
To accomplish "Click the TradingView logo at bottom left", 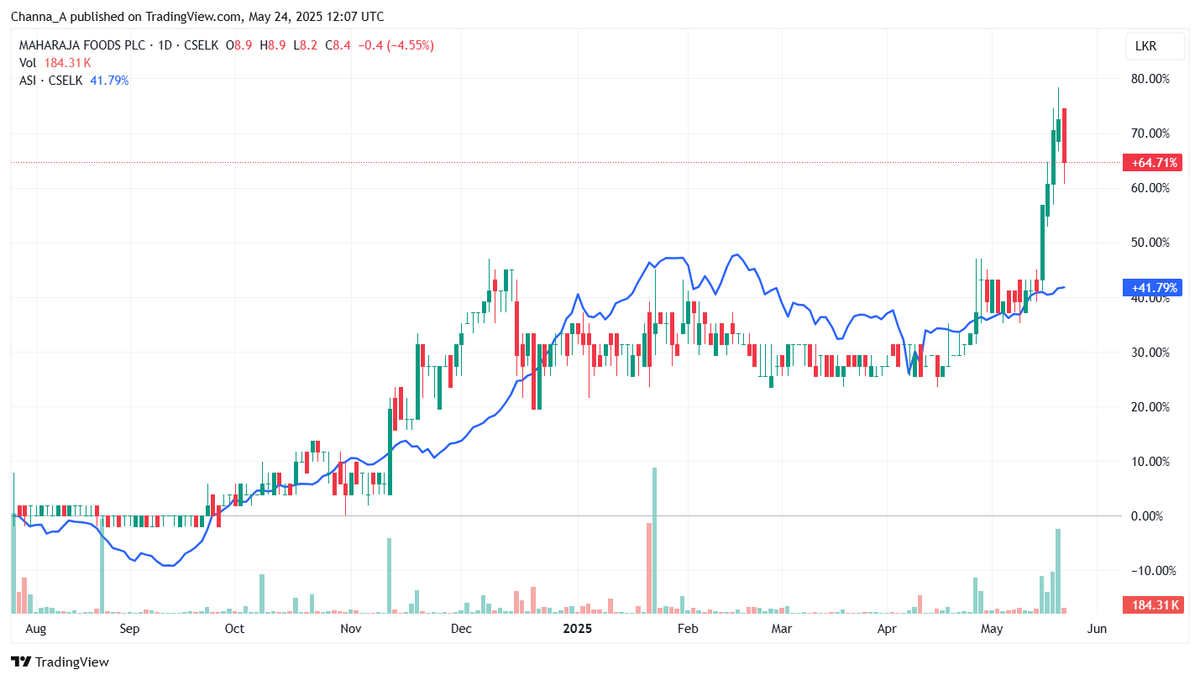I will tap(60, 662).
